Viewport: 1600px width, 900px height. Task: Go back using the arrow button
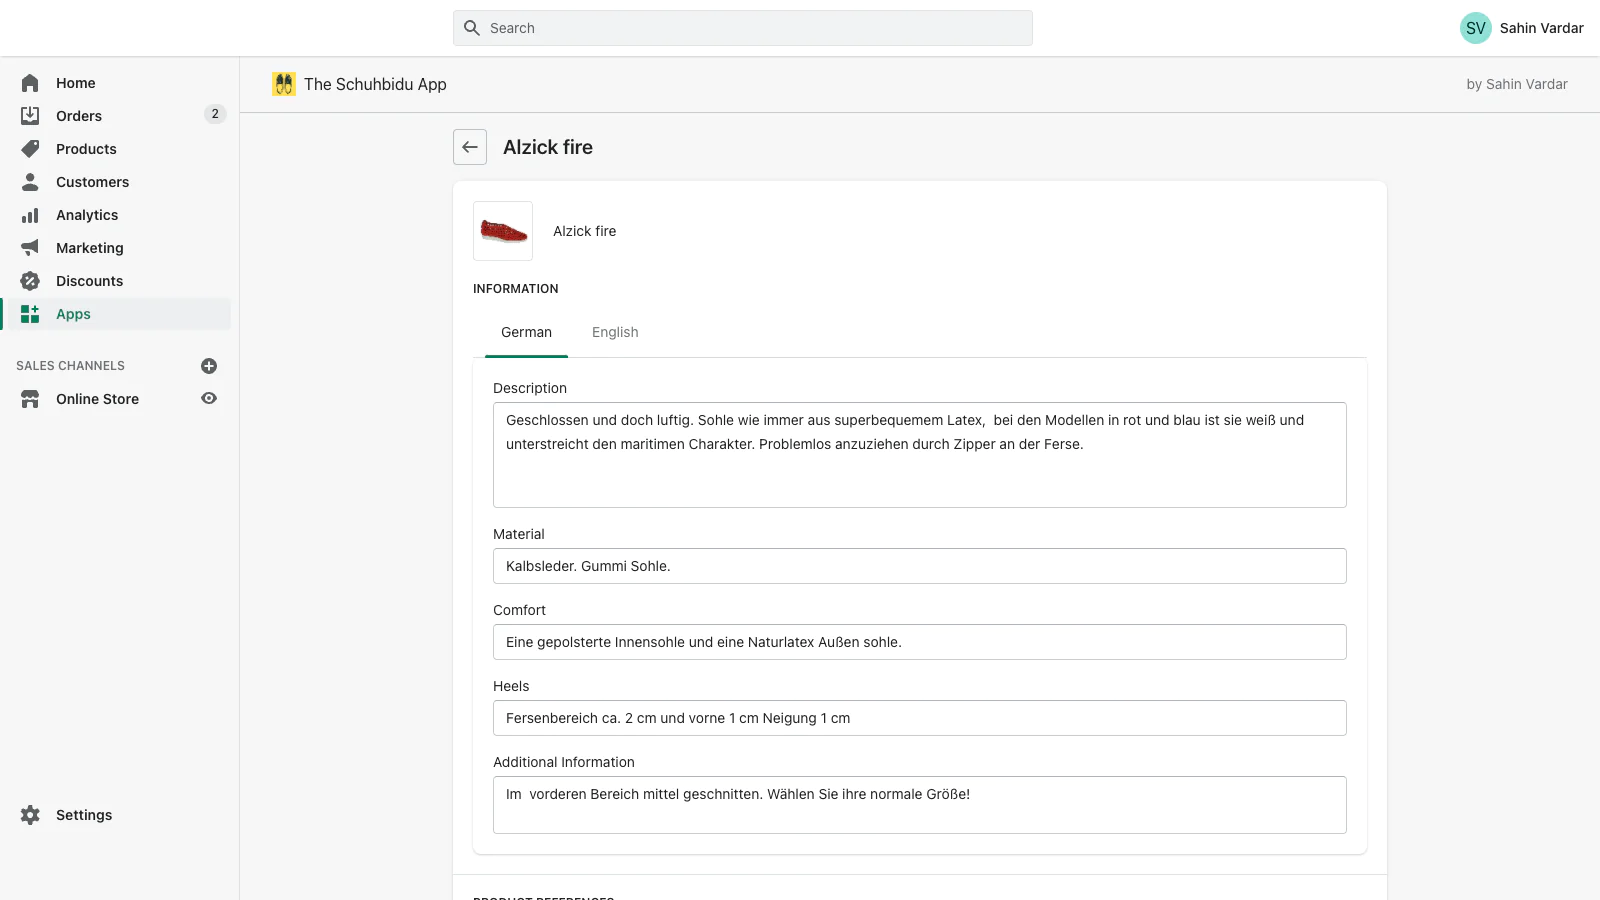(470, 147)
